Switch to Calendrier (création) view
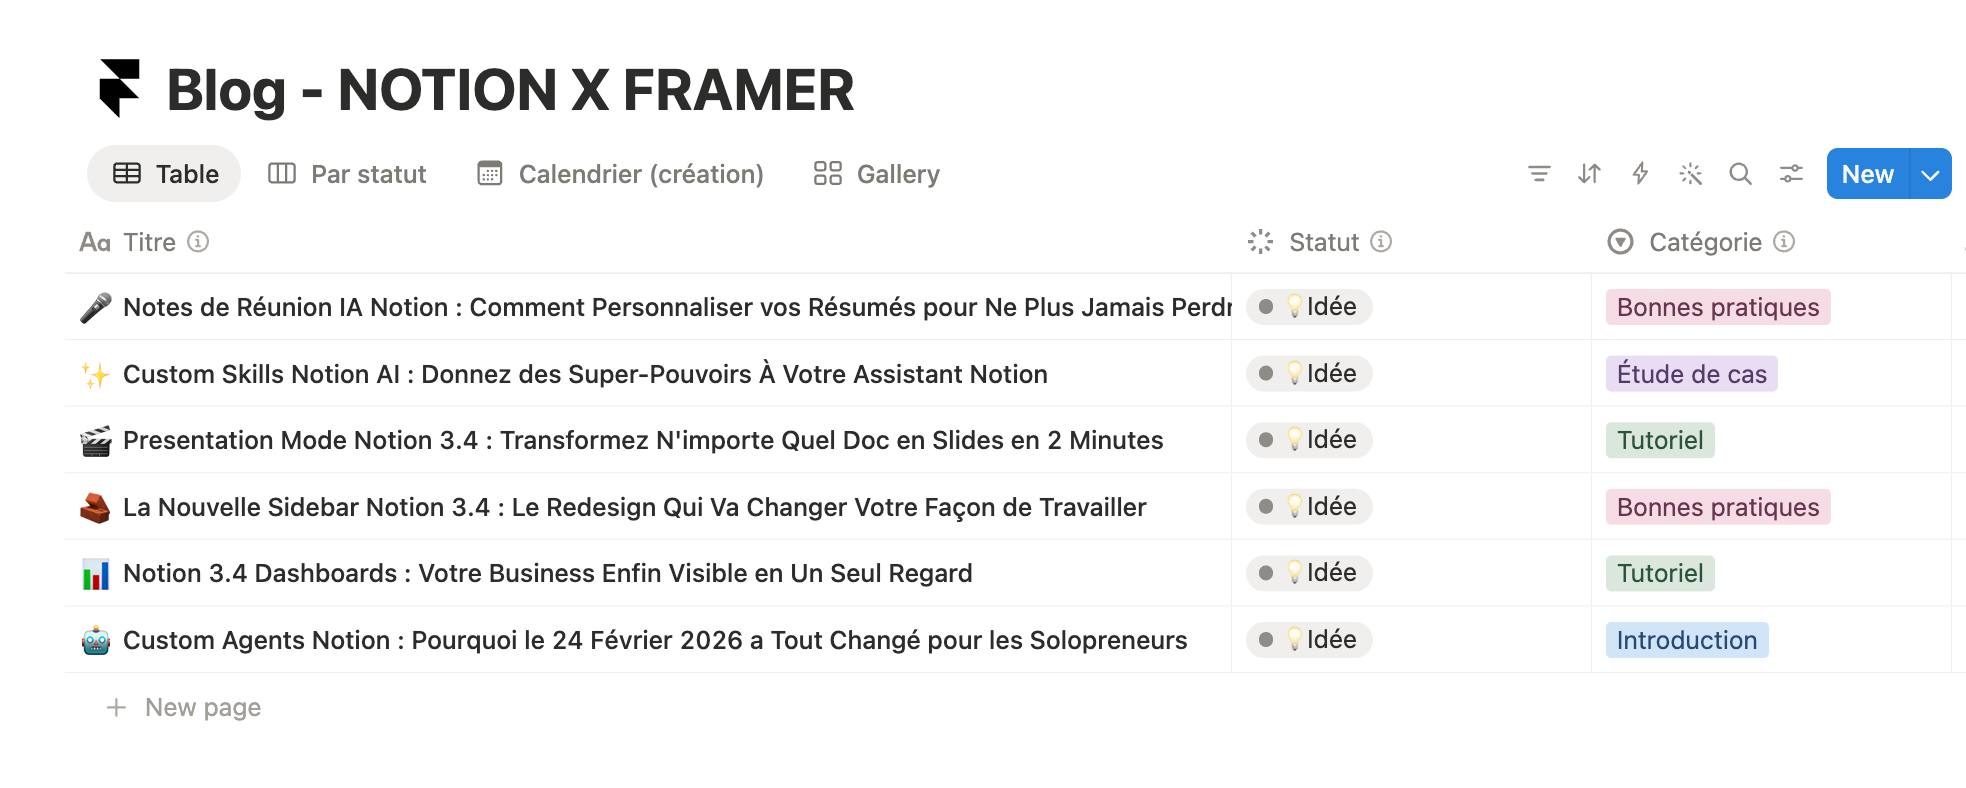This screenshot has height=788, width=1966. pos(621,174)
